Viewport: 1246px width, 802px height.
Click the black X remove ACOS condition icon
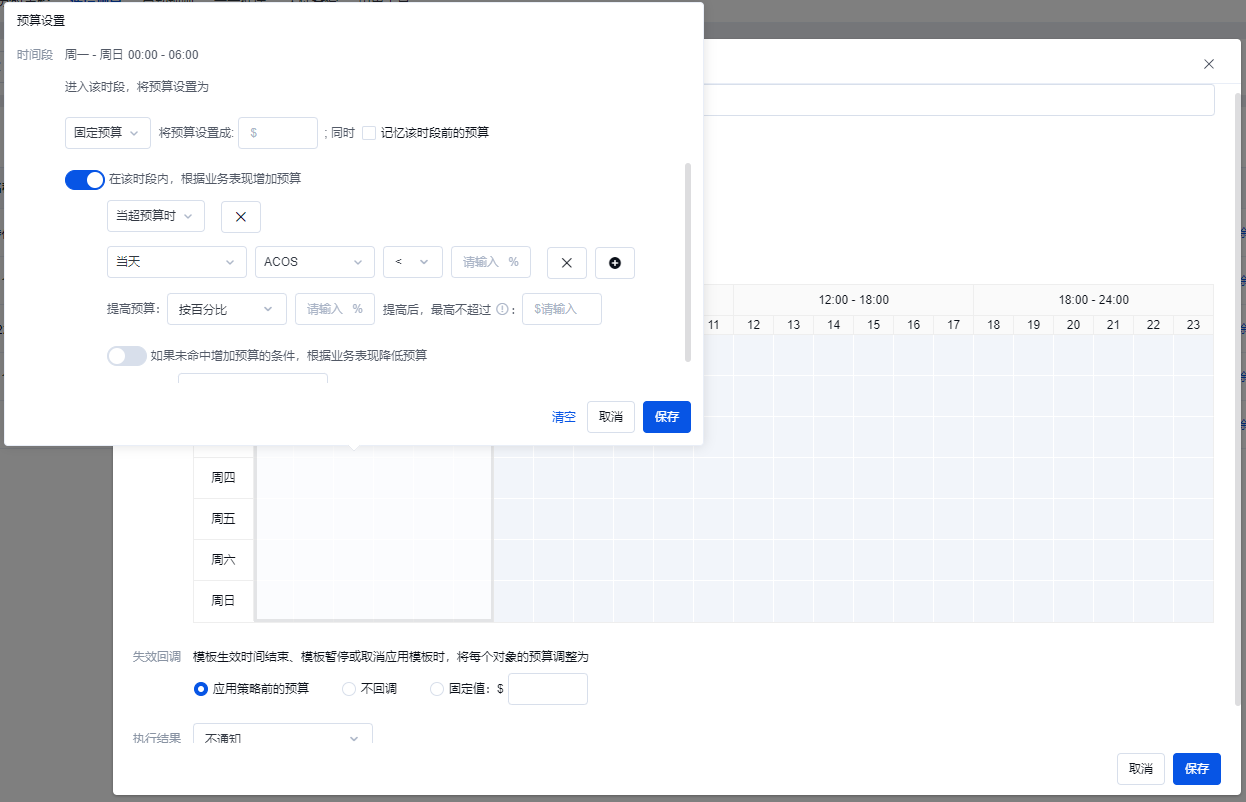tap(566, 262)
